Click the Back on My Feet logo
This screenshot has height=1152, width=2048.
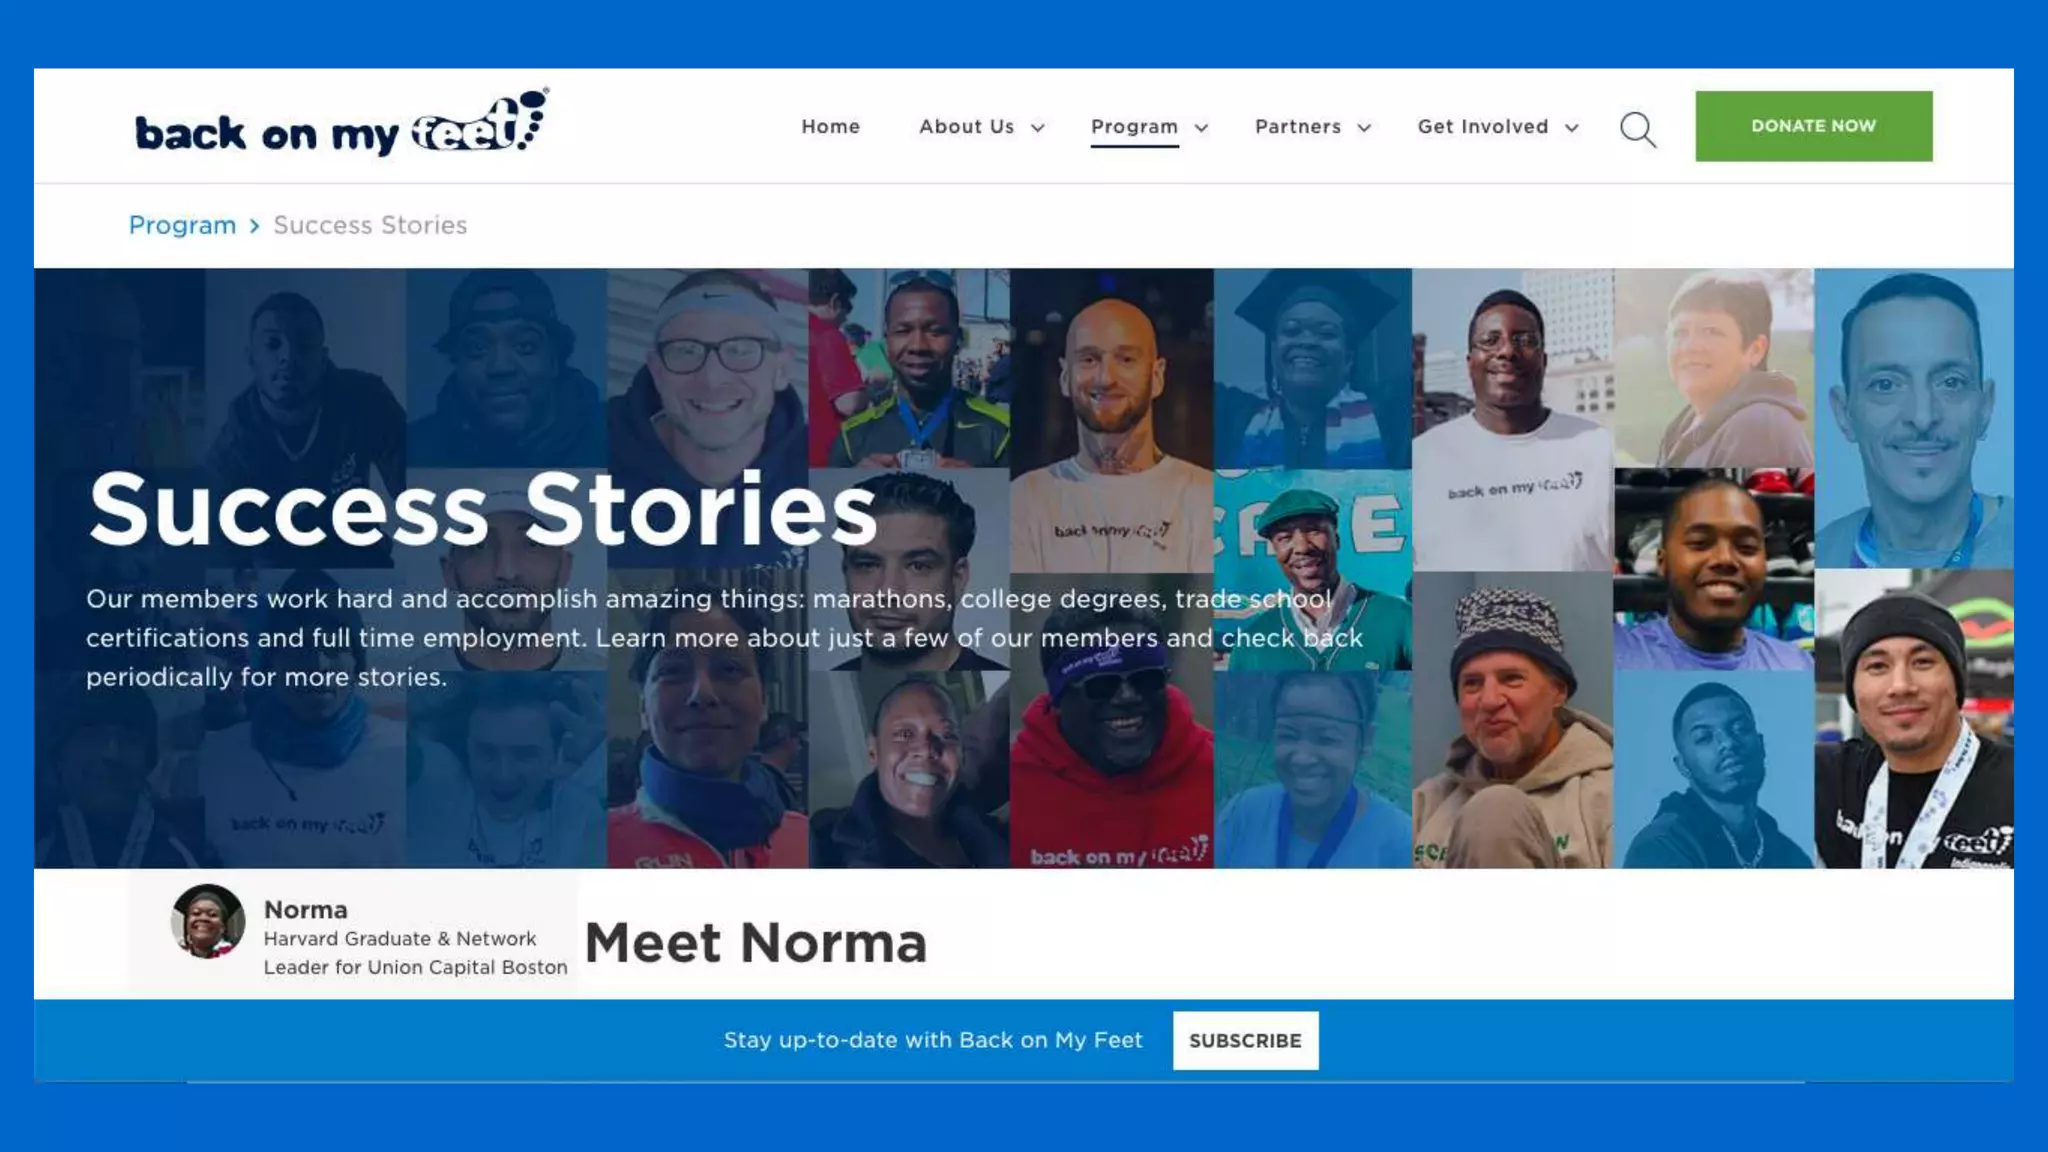(x=342, y=124)
